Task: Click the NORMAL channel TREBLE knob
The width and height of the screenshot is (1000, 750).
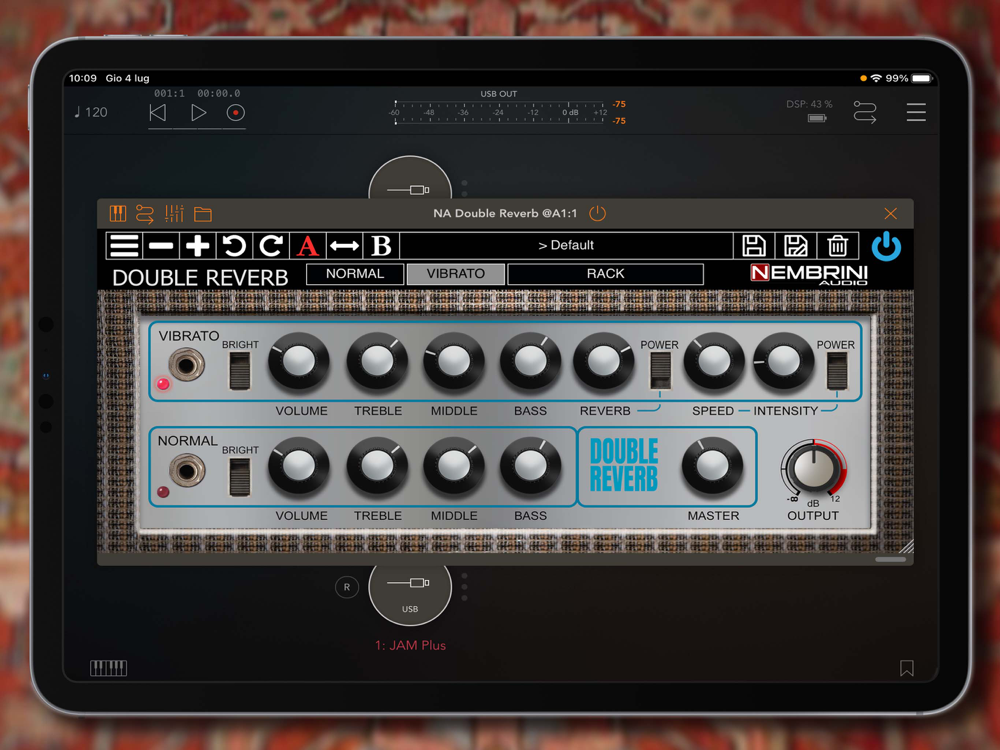Action: [x=377, y=467]
